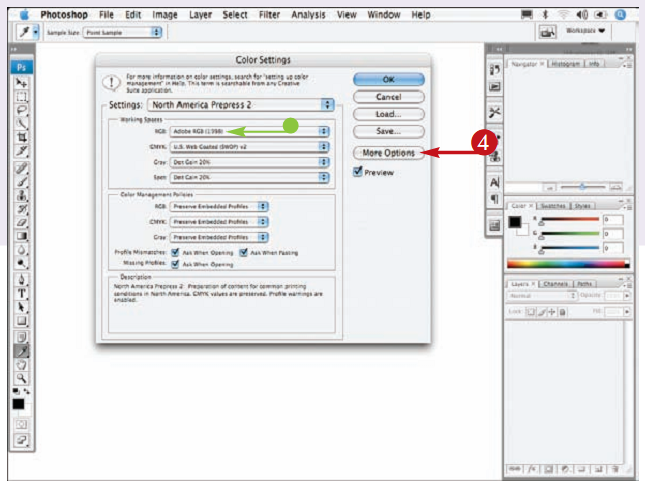Click the foreground color swatch in toolbox
Image resolution: width=645 pixels, height=489 pixels.
tap(18, 404)
